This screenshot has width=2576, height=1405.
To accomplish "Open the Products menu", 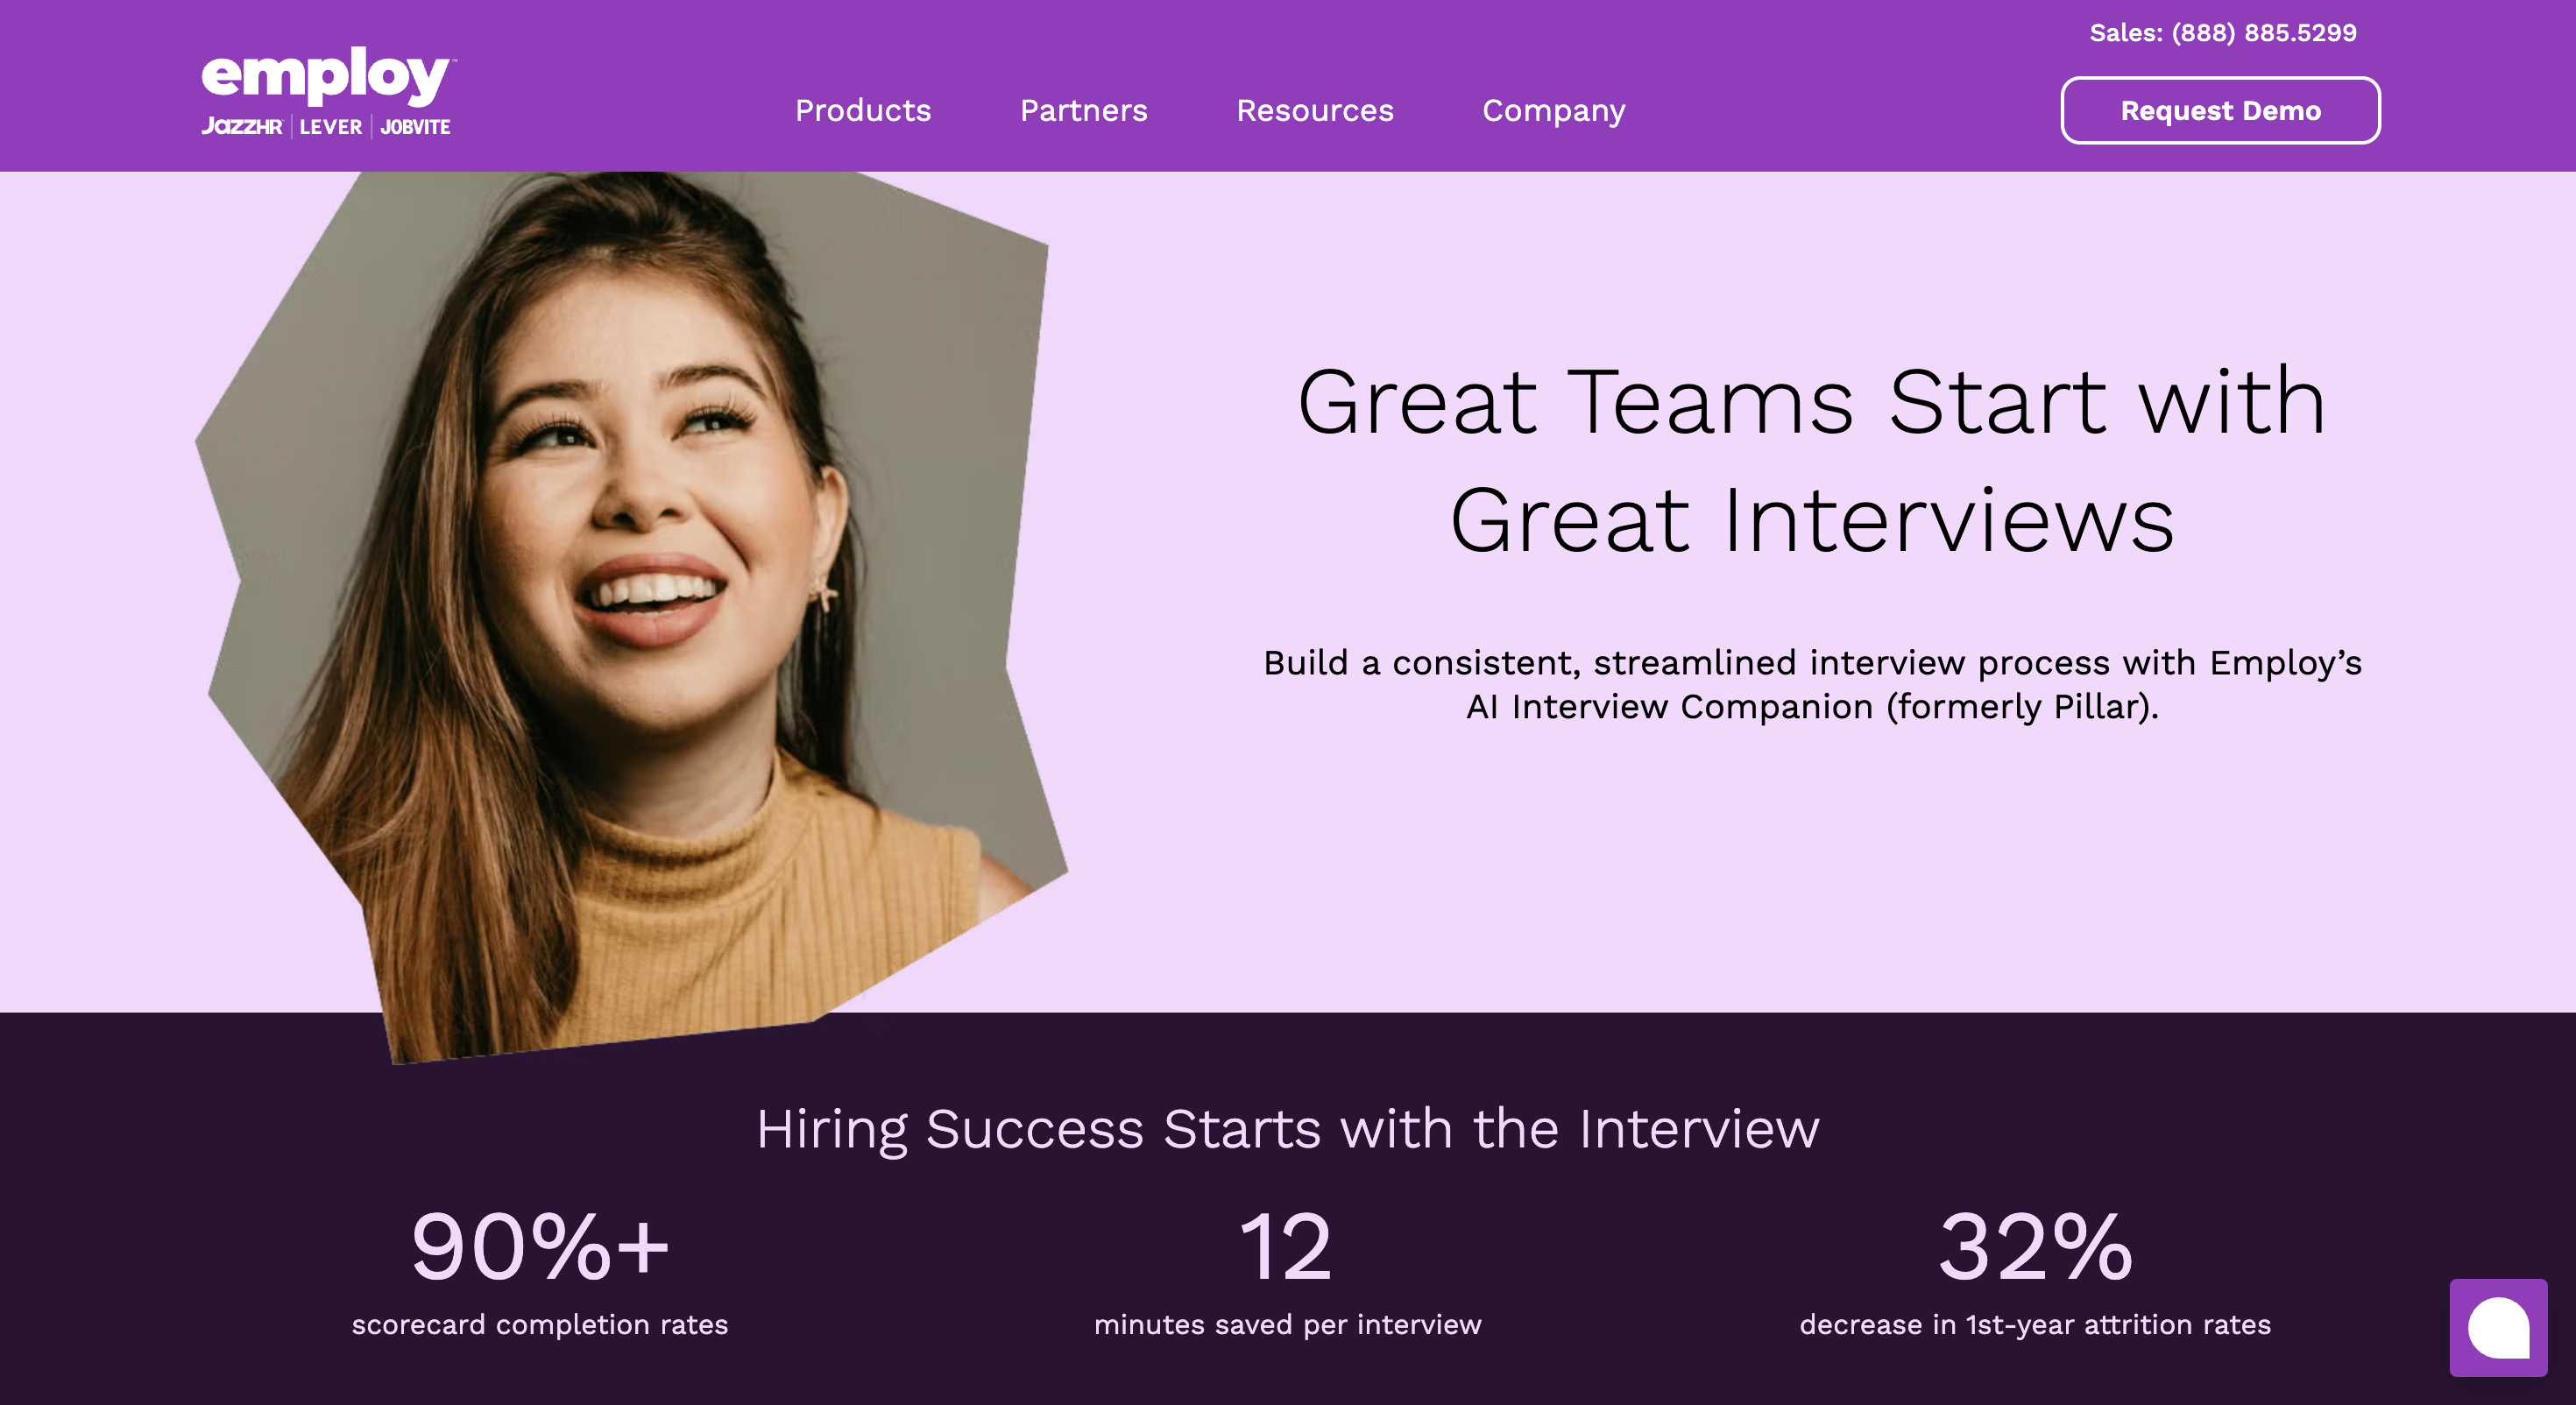I will point(863,110).
